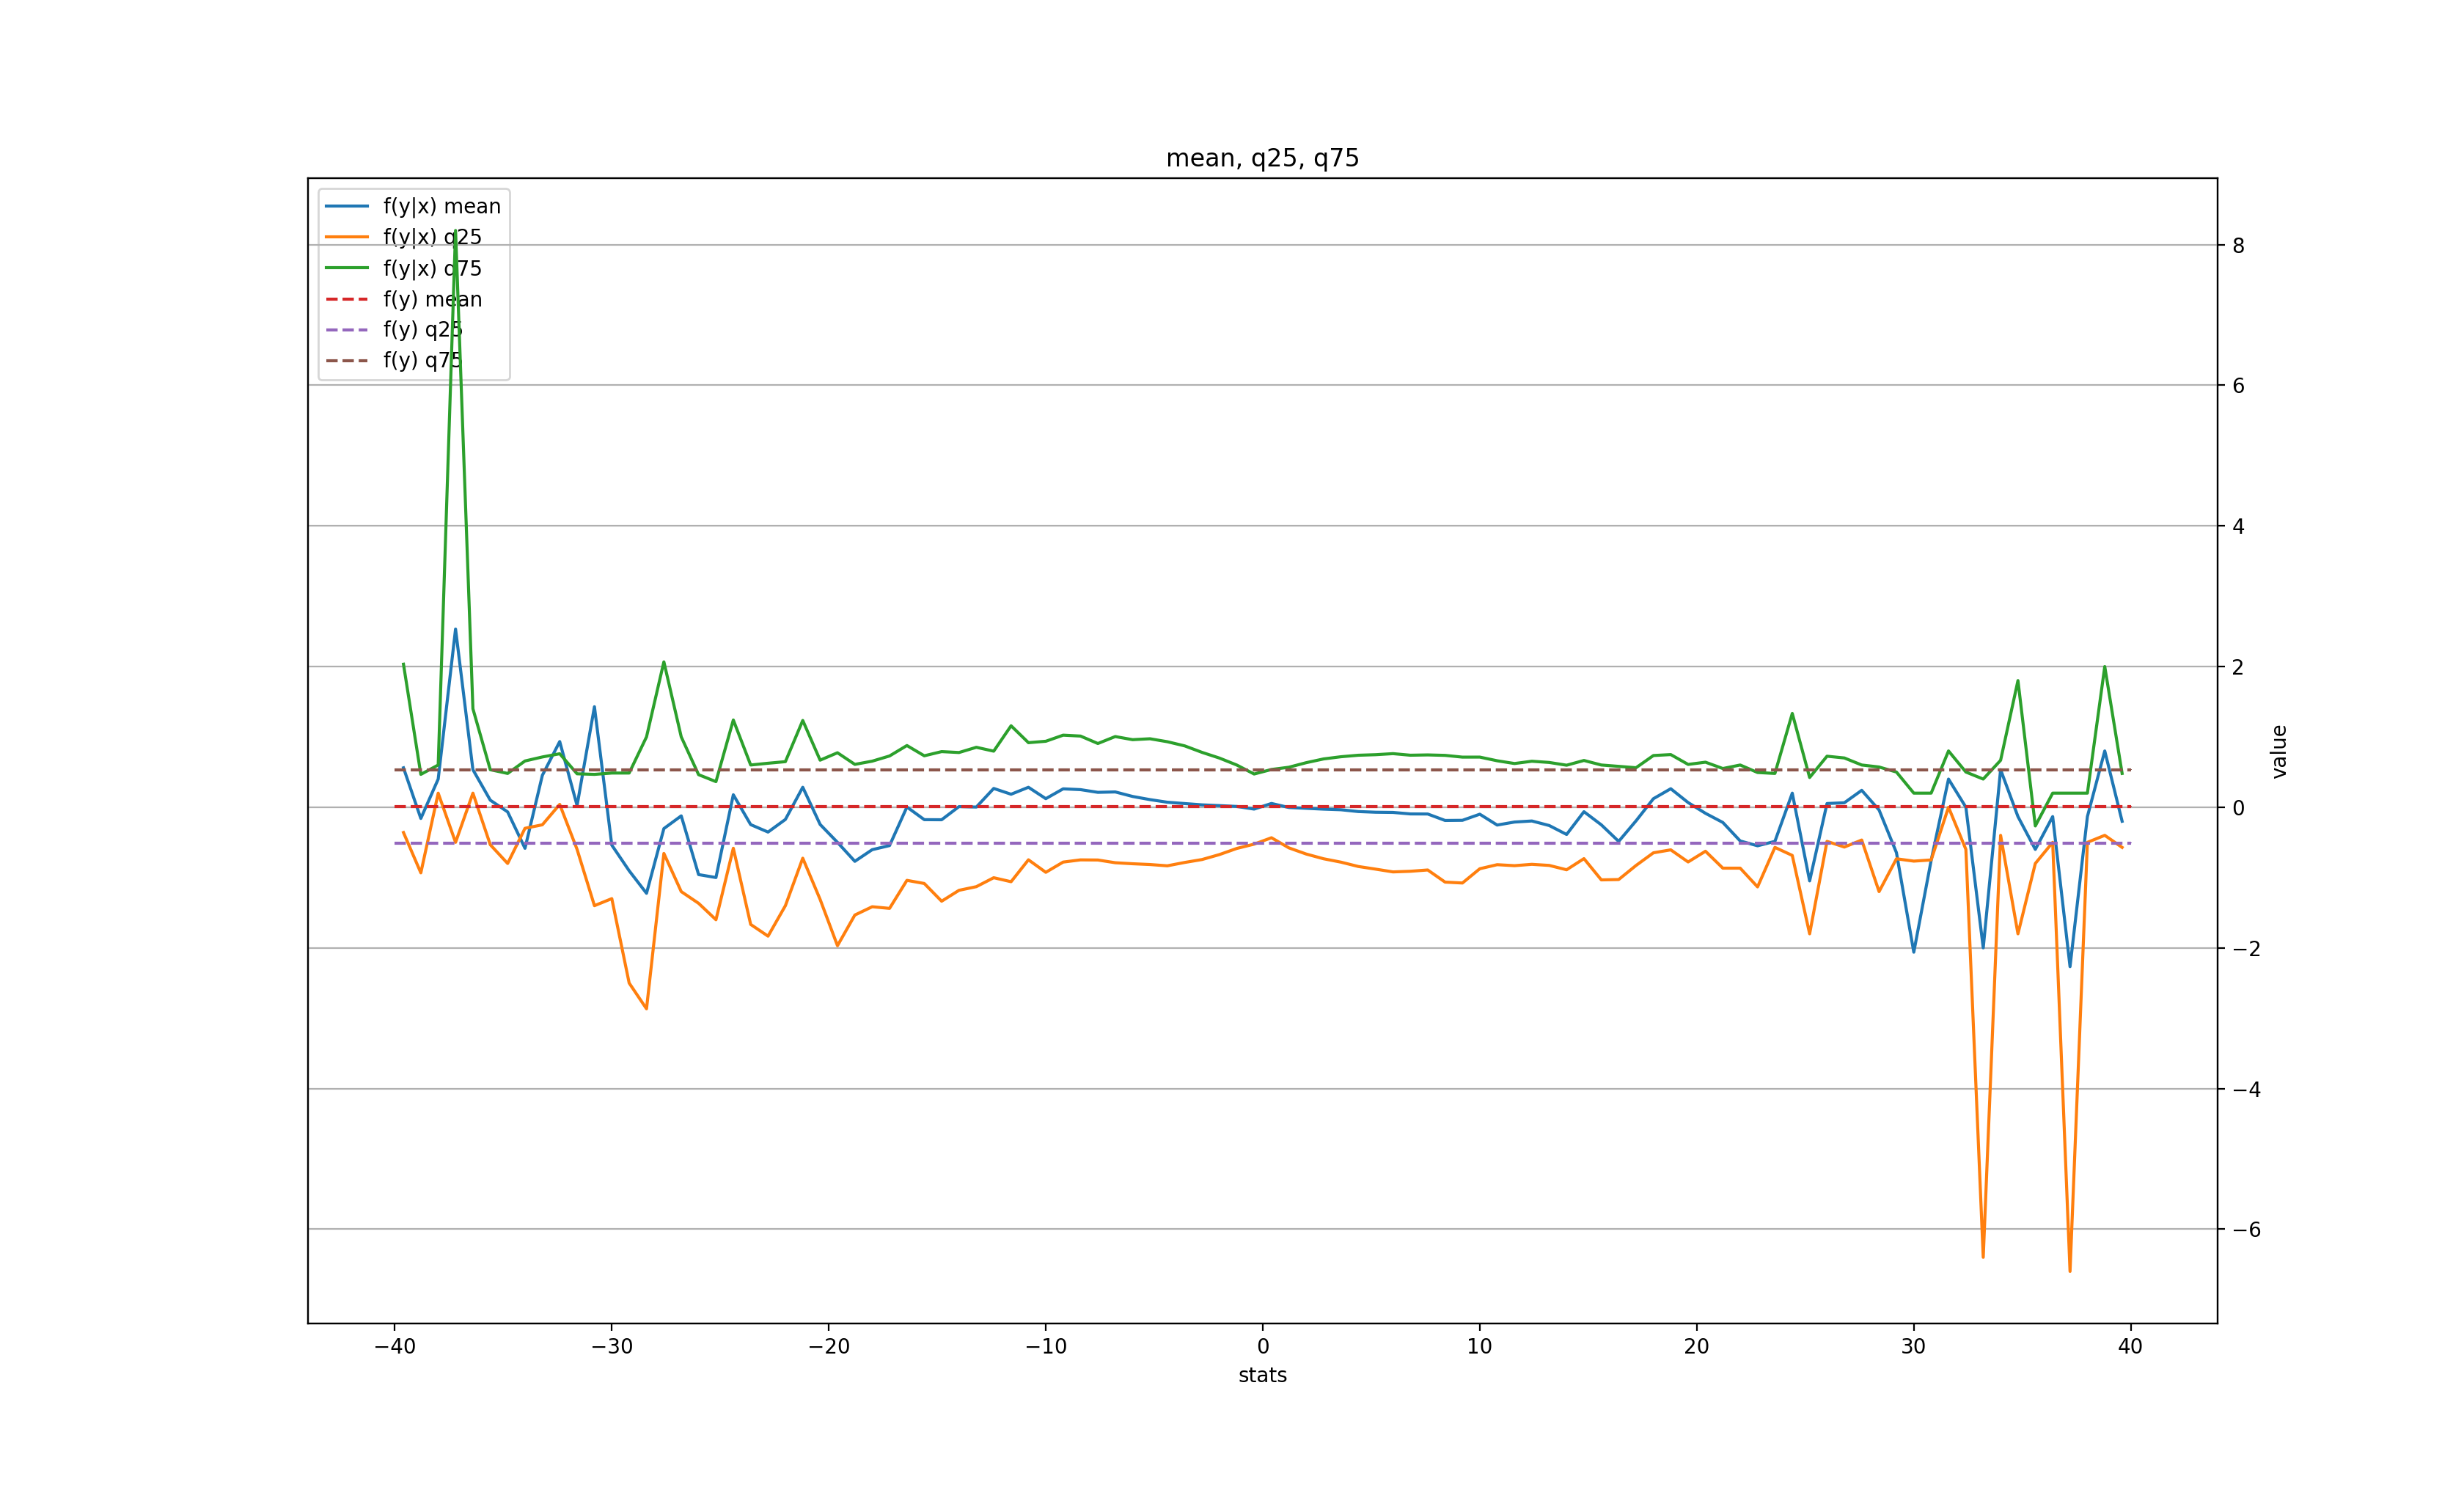Click the green q75 peak above 8
Screen dimensions: 2464x1487
(456, 232)
